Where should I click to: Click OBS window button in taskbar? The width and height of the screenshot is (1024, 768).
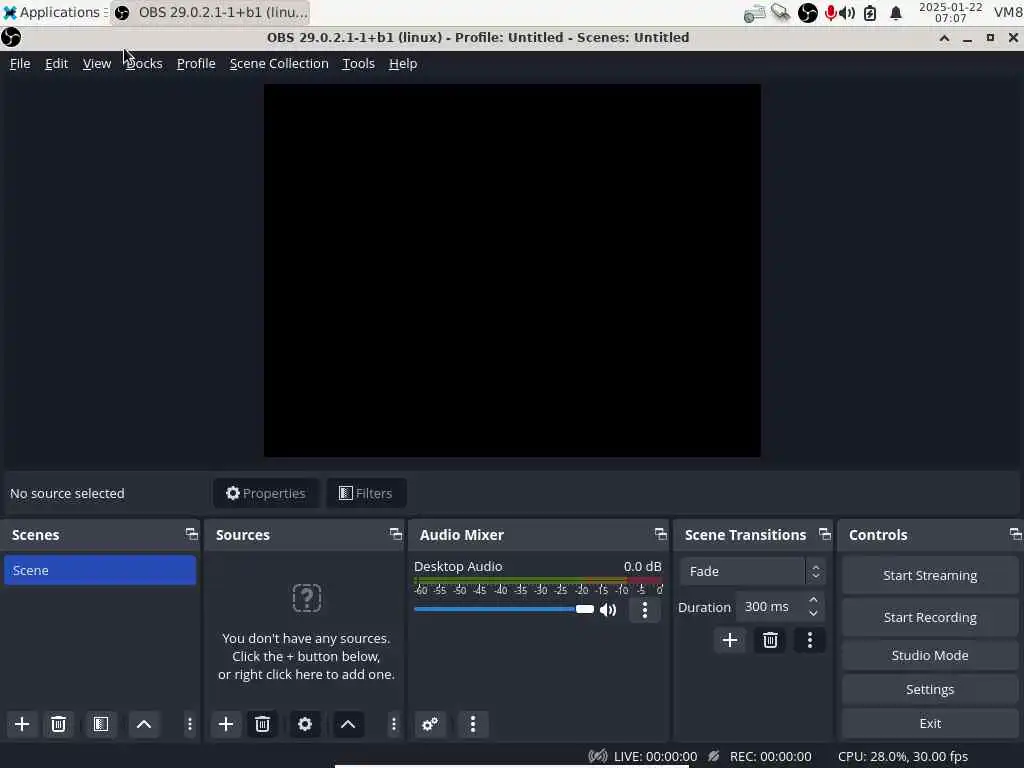pos(210,12)
